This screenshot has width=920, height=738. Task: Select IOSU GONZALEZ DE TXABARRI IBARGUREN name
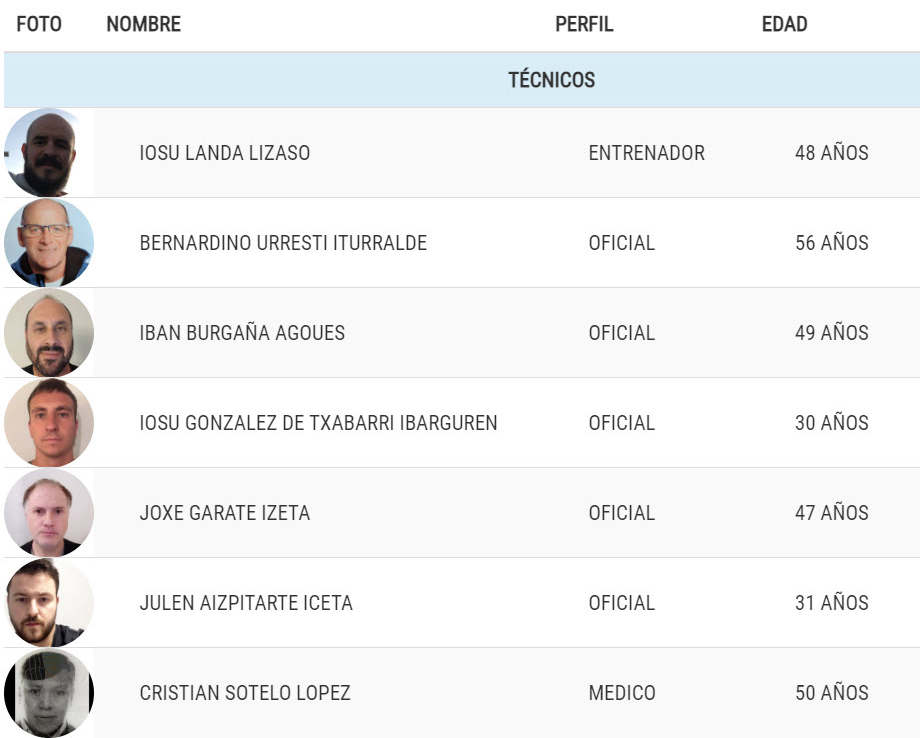coord(319,422)
